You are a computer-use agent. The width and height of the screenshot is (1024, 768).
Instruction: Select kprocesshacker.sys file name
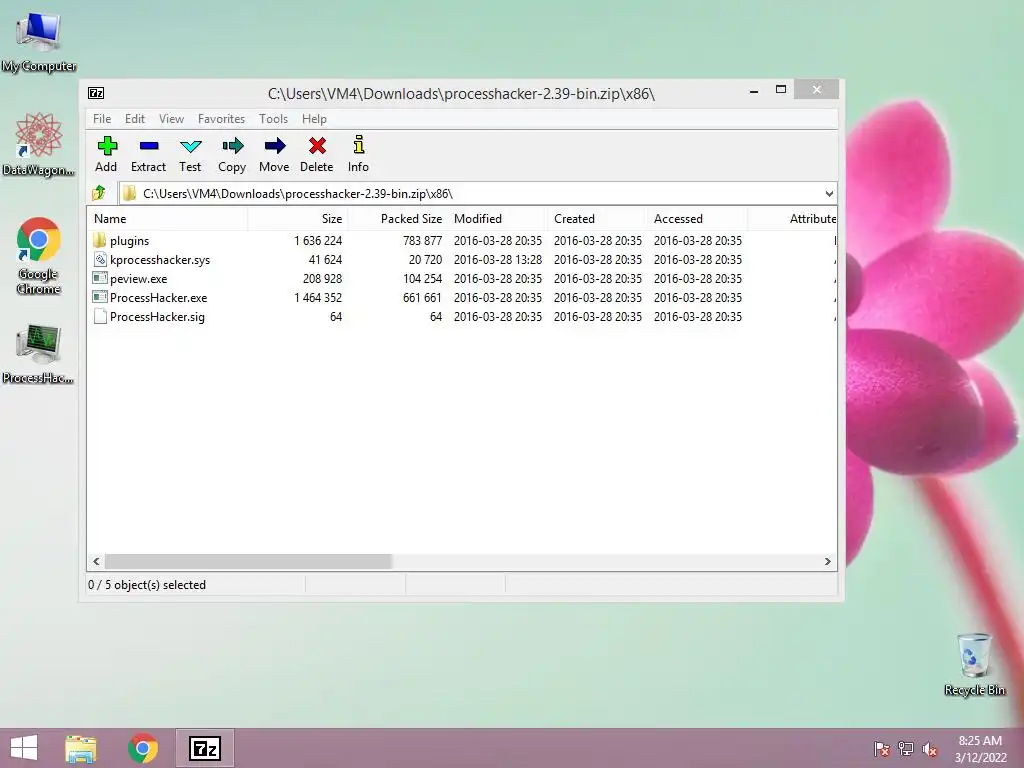point(160,260)
